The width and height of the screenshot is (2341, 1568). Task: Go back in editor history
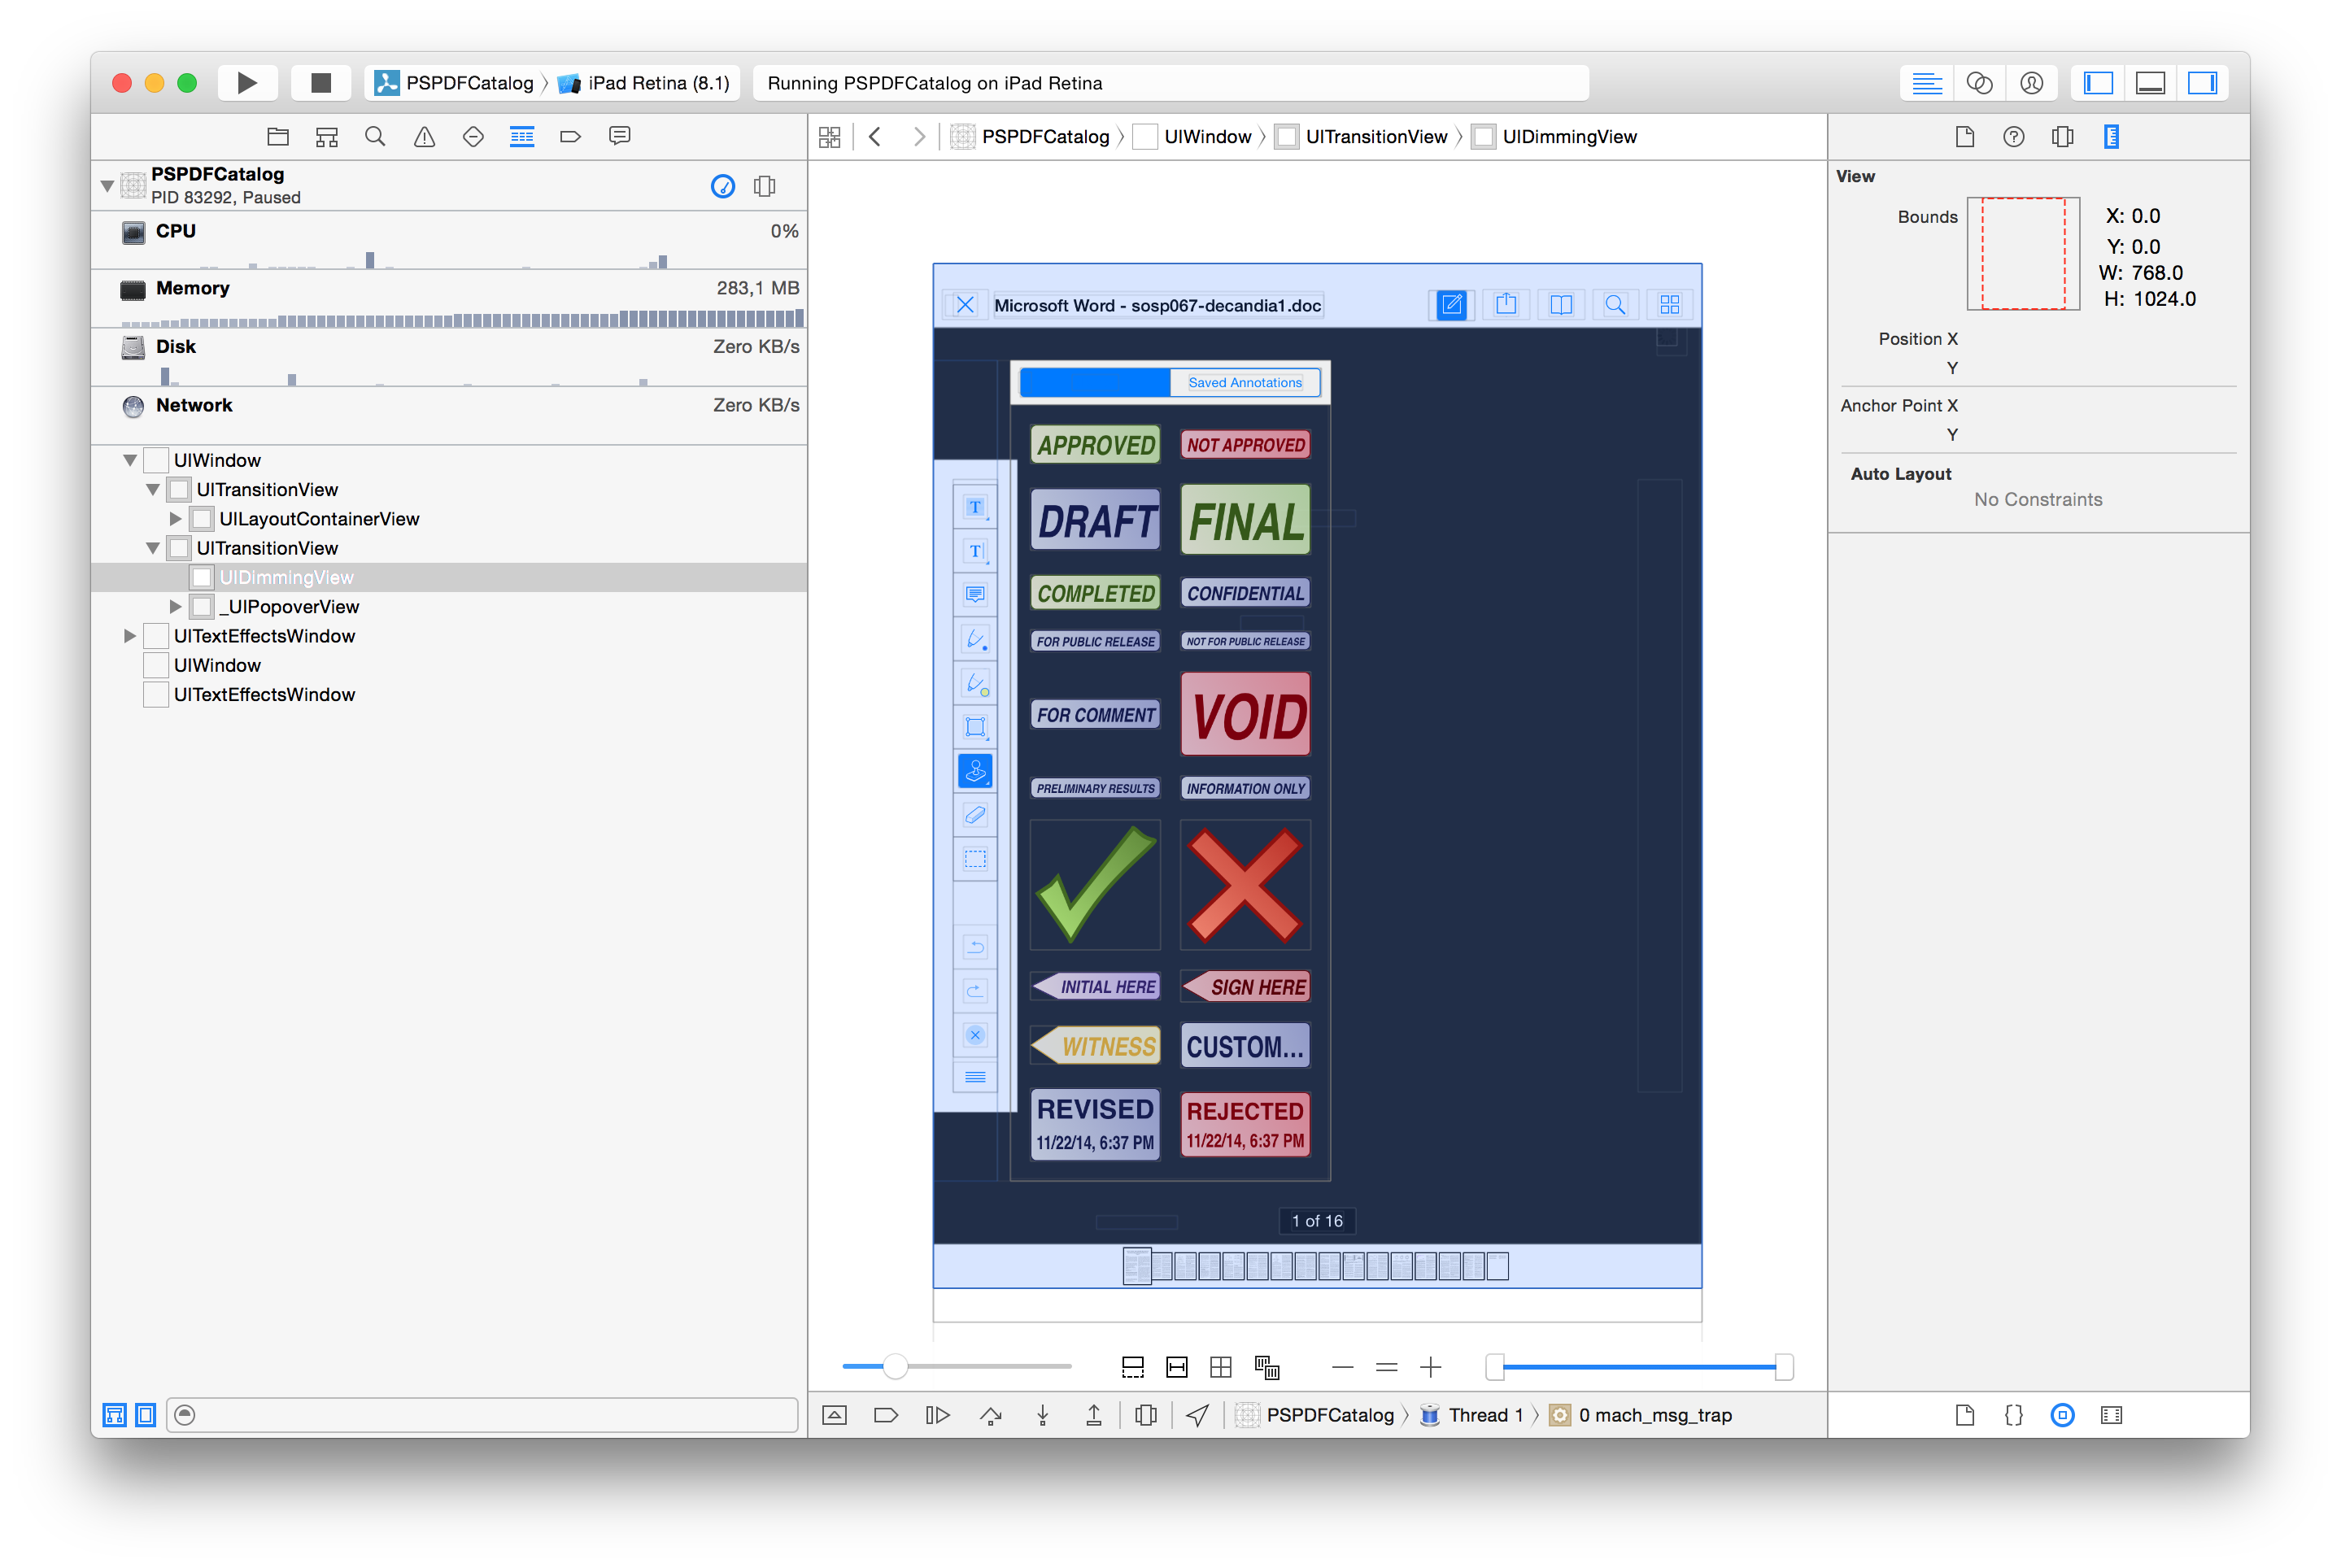click(875, 137)
